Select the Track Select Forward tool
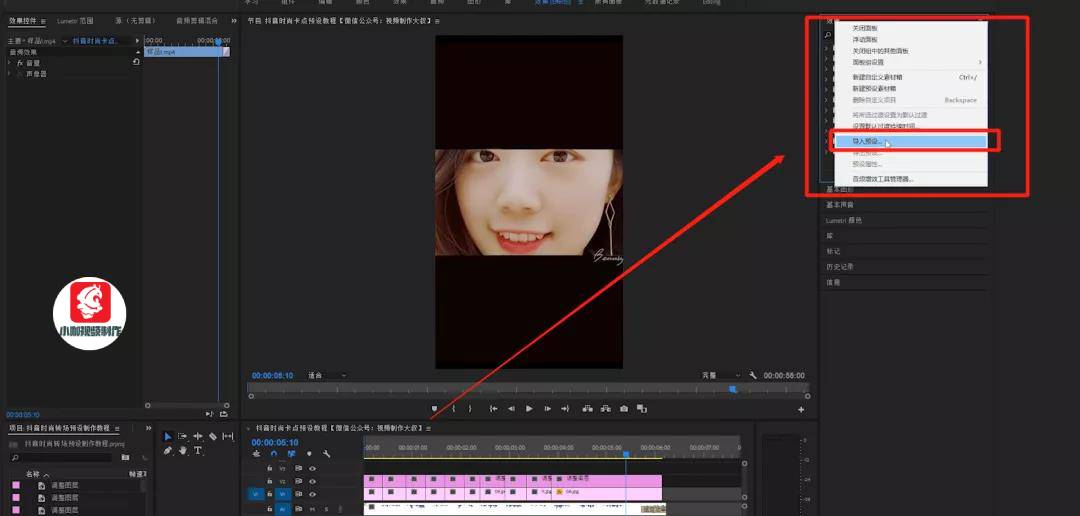Viewport: 1080px width, 516px height. tap(183, 437)
